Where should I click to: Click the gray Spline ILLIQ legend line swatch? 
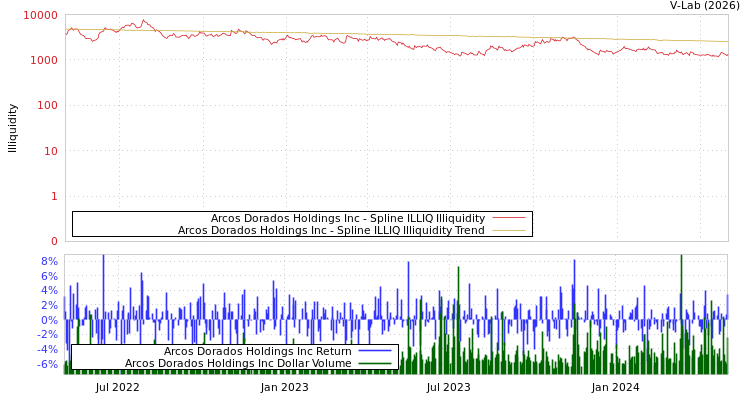(x=508, y=218)
